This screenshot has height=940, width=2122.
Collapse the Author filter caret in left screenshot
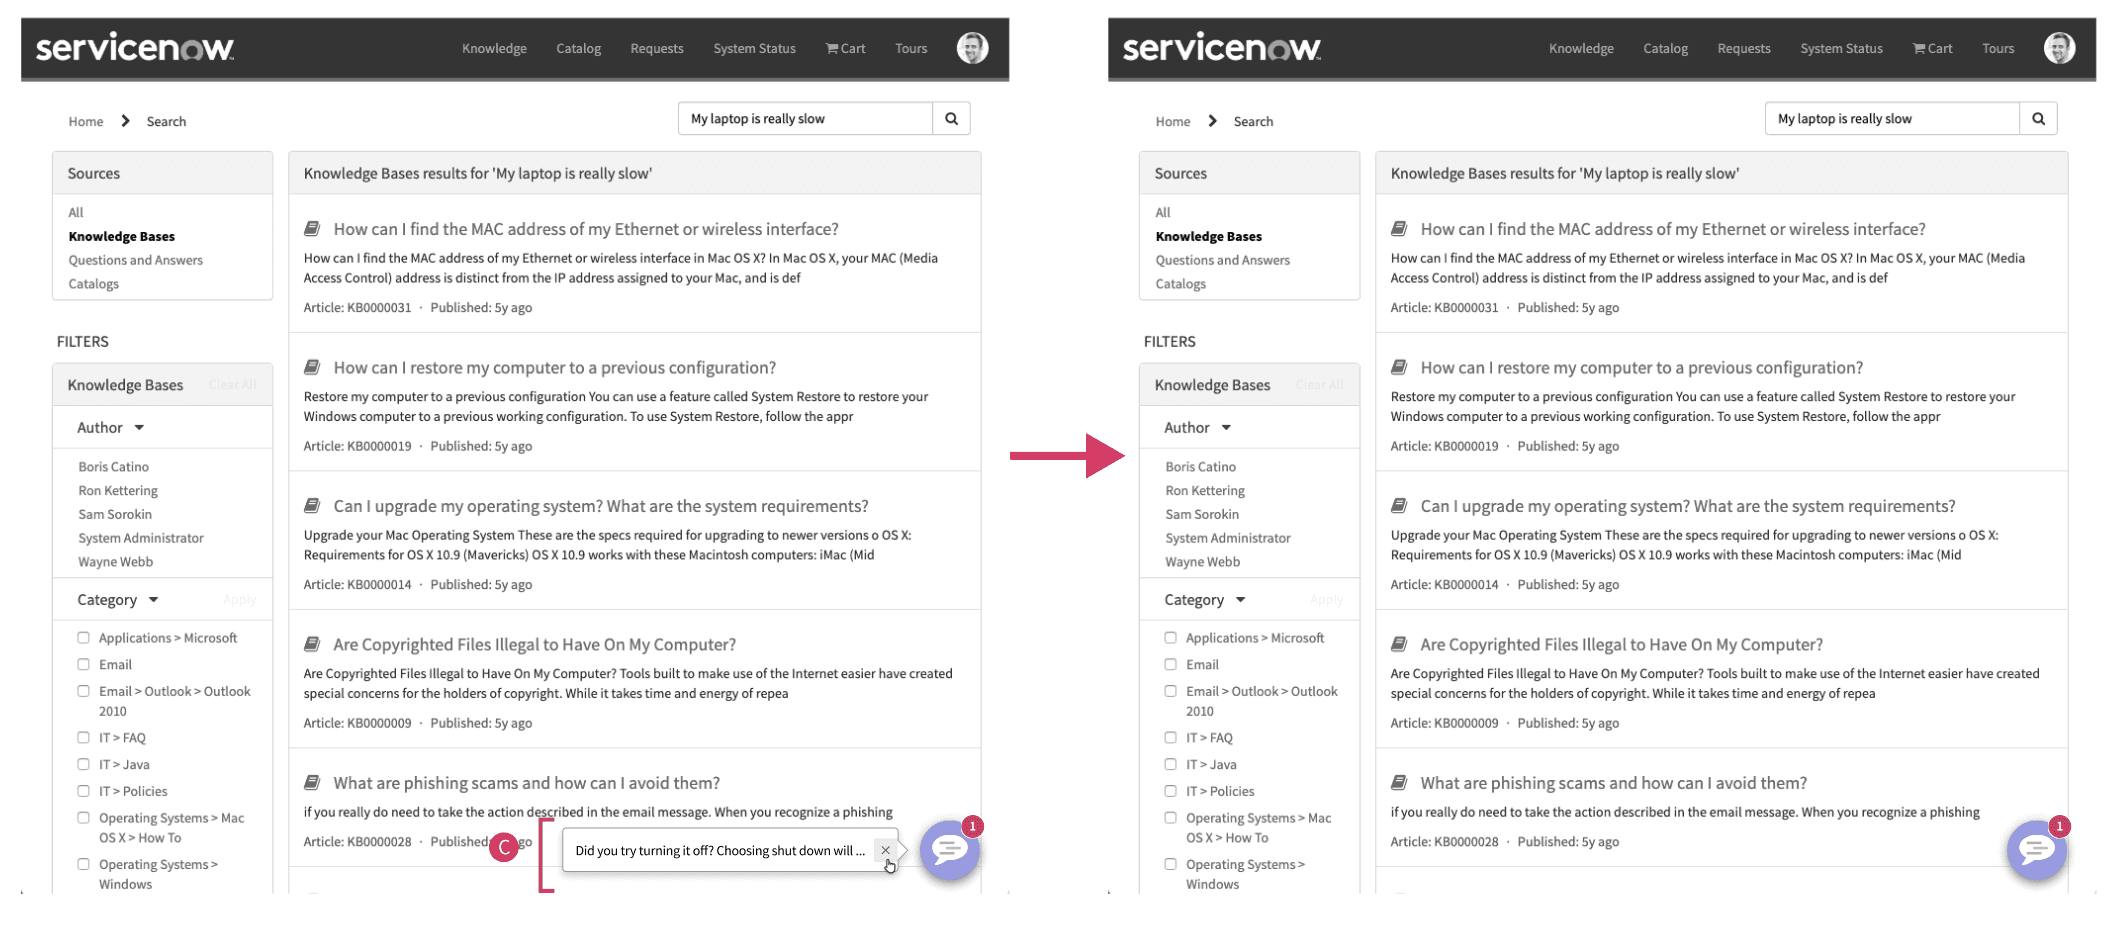pos(139,428)
